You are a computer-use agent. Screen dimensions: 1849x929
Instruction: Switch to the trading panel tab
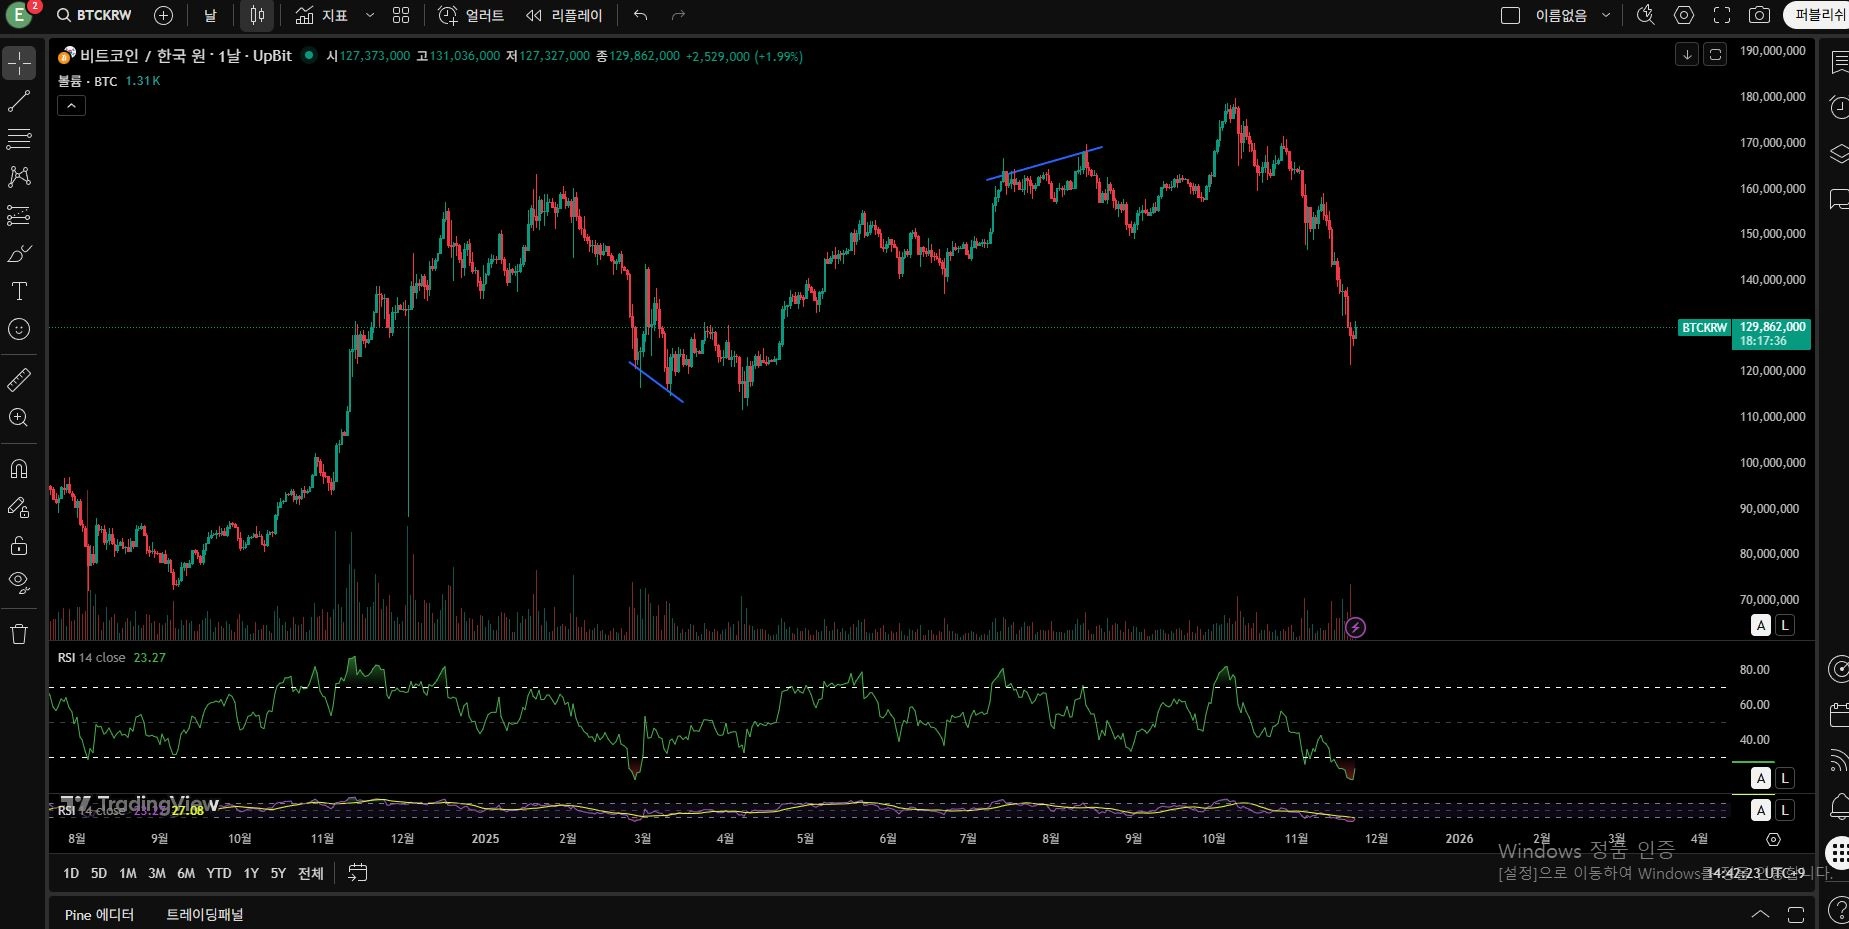coord(205,914)
